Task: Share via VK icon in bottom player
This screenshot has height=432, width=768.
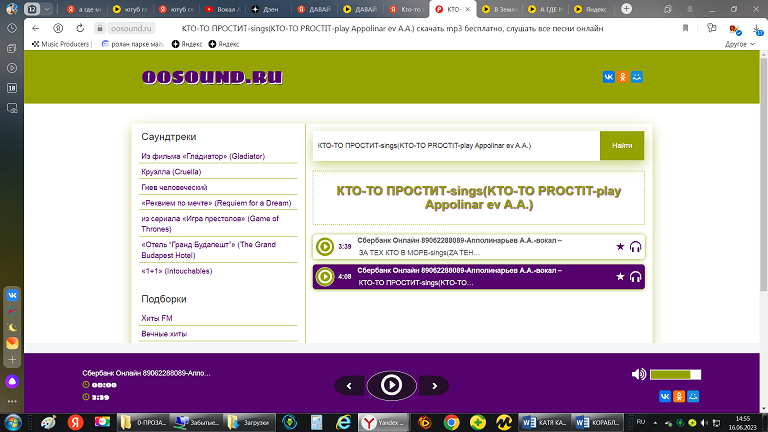Action: [x=665, y=396]
